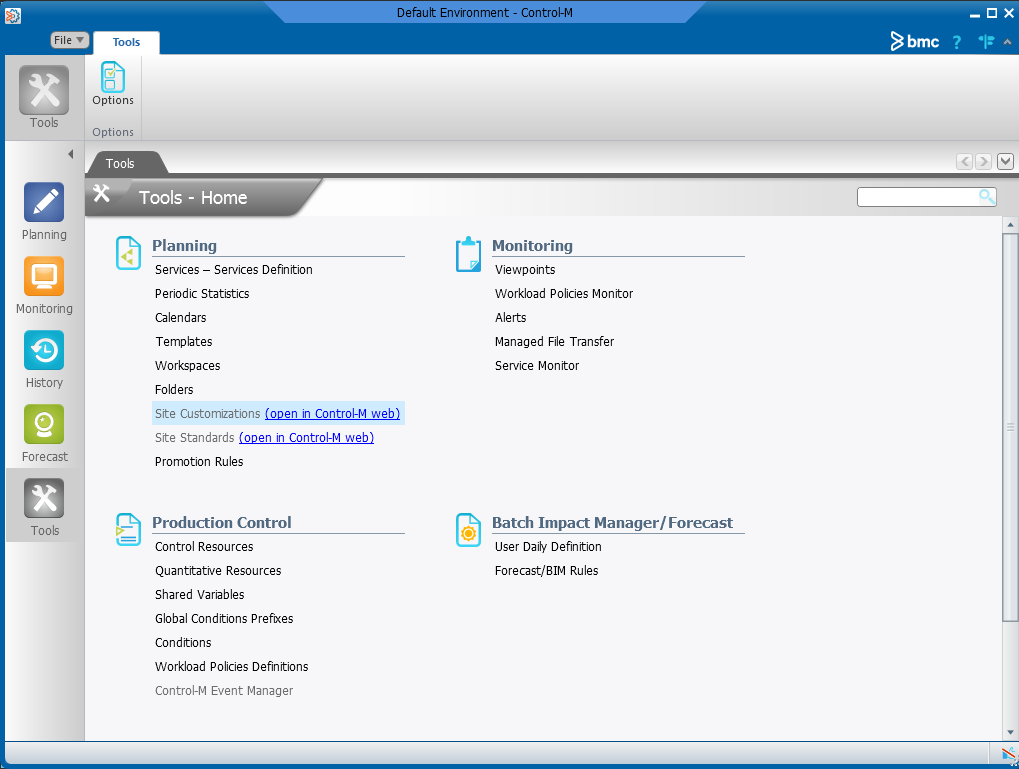Click the Site Standards label text

[195, 438]
